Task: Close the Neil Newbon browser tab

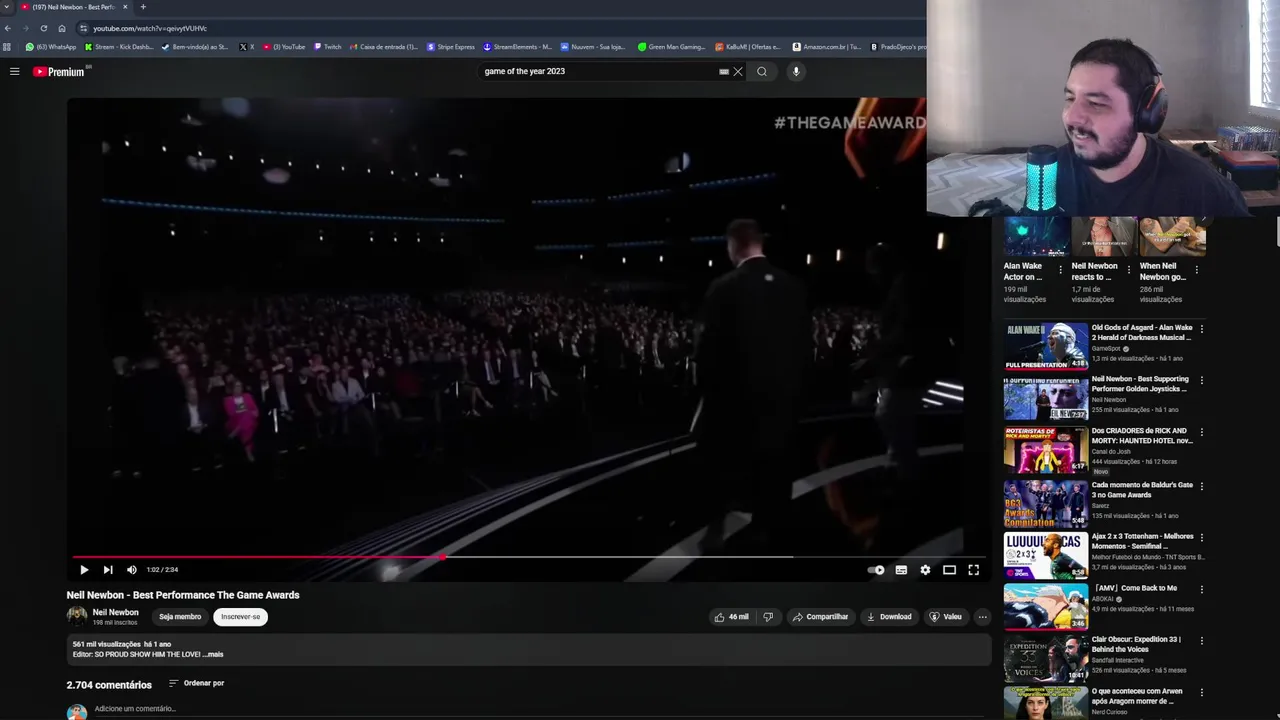Action: [125, 7]
